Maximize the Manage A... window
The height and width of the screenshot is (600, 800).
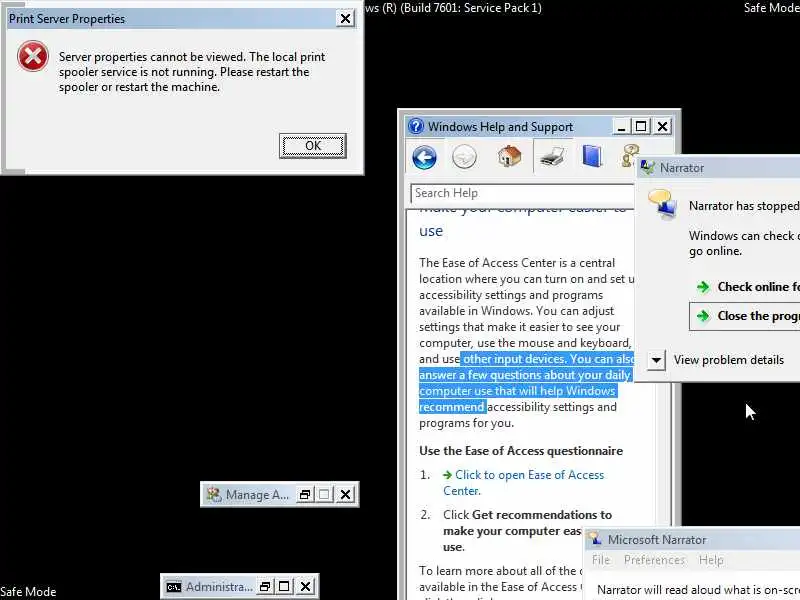324,494
